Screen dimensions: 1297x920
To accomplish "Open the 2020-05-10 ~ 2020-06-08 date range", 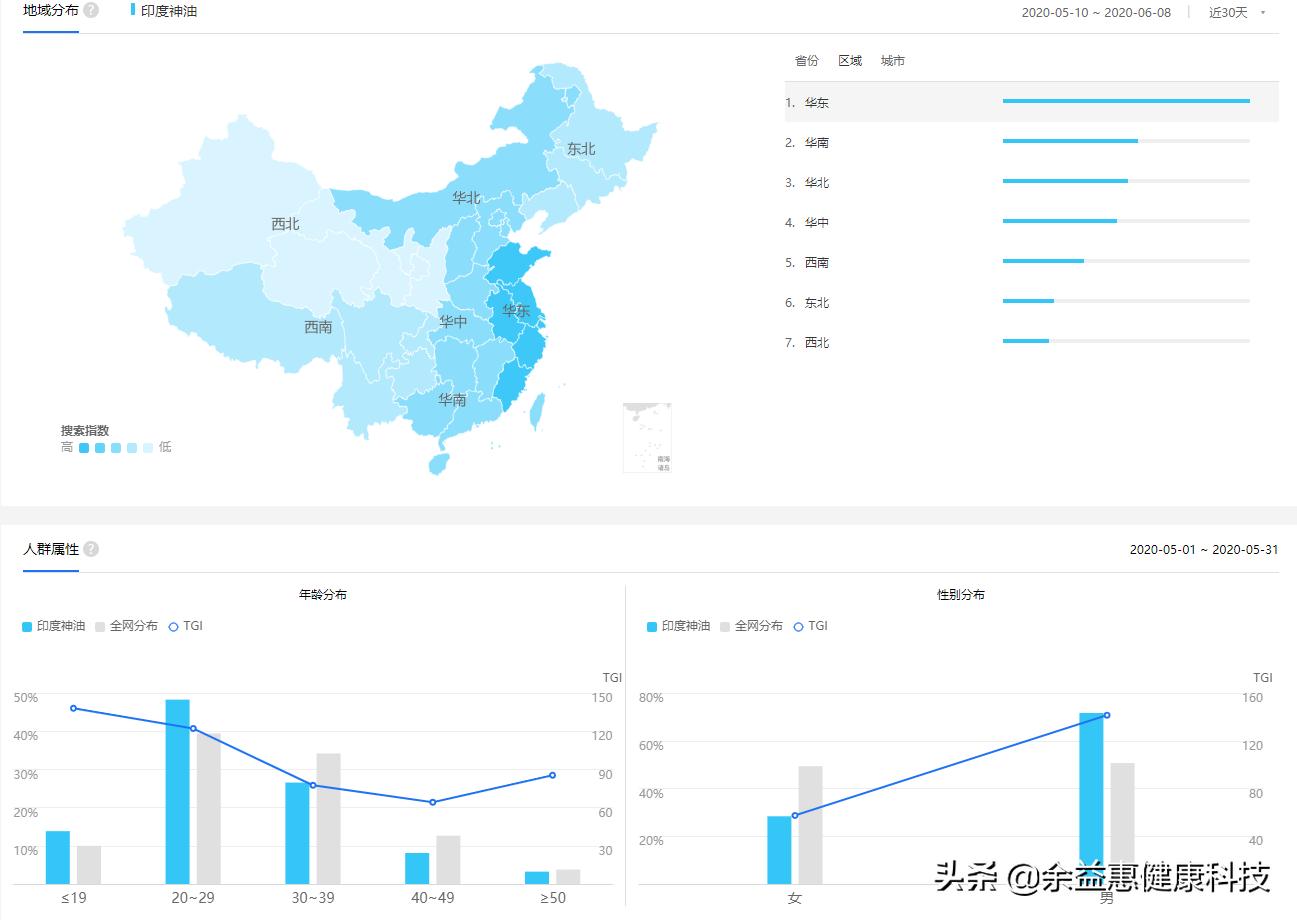I will [1098, 12].
